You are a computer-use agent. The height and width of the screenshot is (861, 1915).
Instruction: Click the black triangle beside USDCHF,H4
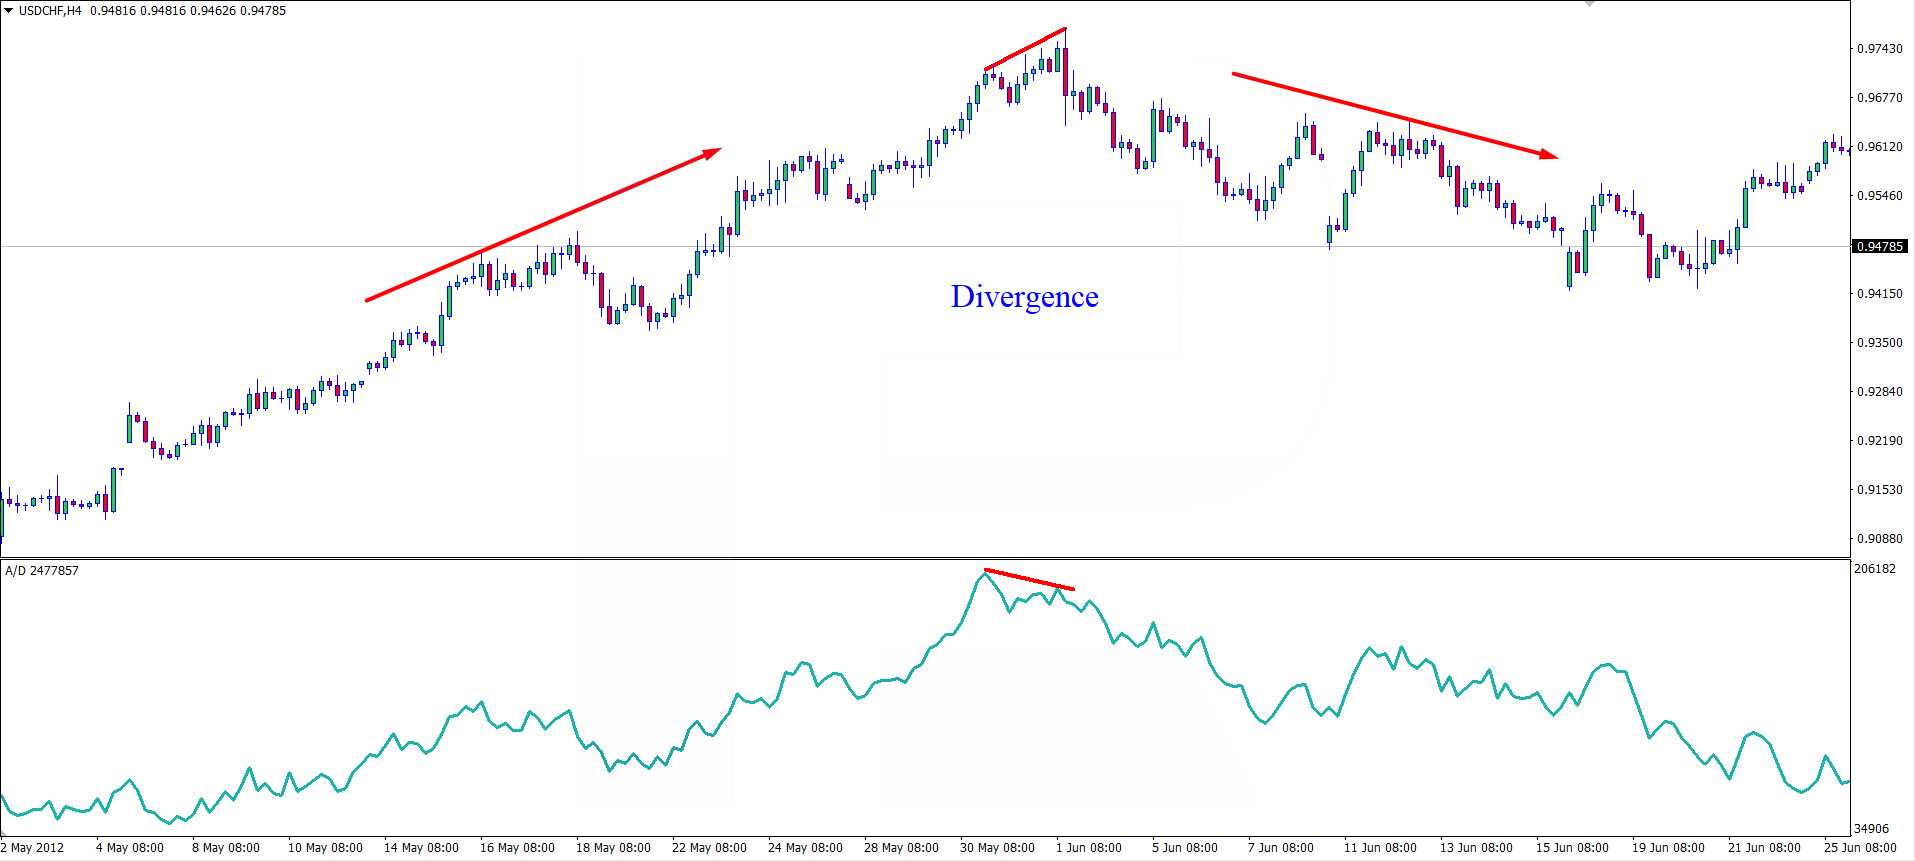8,11
